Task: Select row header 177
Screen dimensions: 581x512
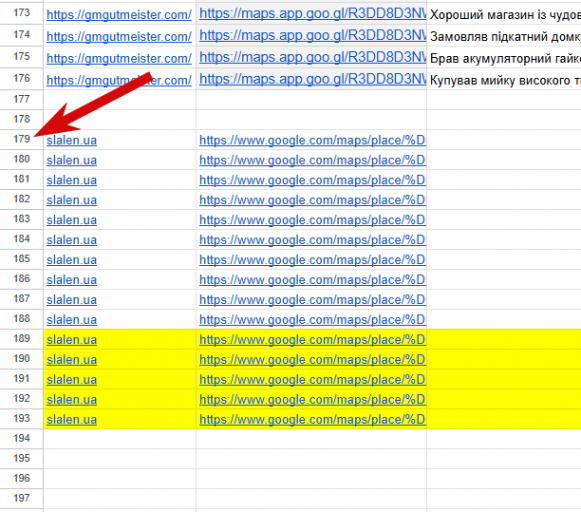Action: 21,99
